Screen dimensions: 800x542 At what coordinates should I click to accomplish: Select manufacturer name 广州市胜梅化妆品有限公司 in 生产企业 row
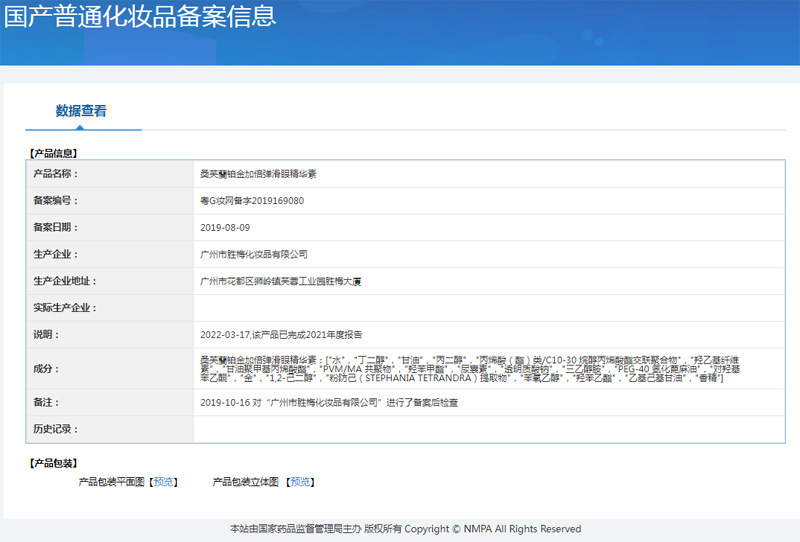click(x=254, y=254)
